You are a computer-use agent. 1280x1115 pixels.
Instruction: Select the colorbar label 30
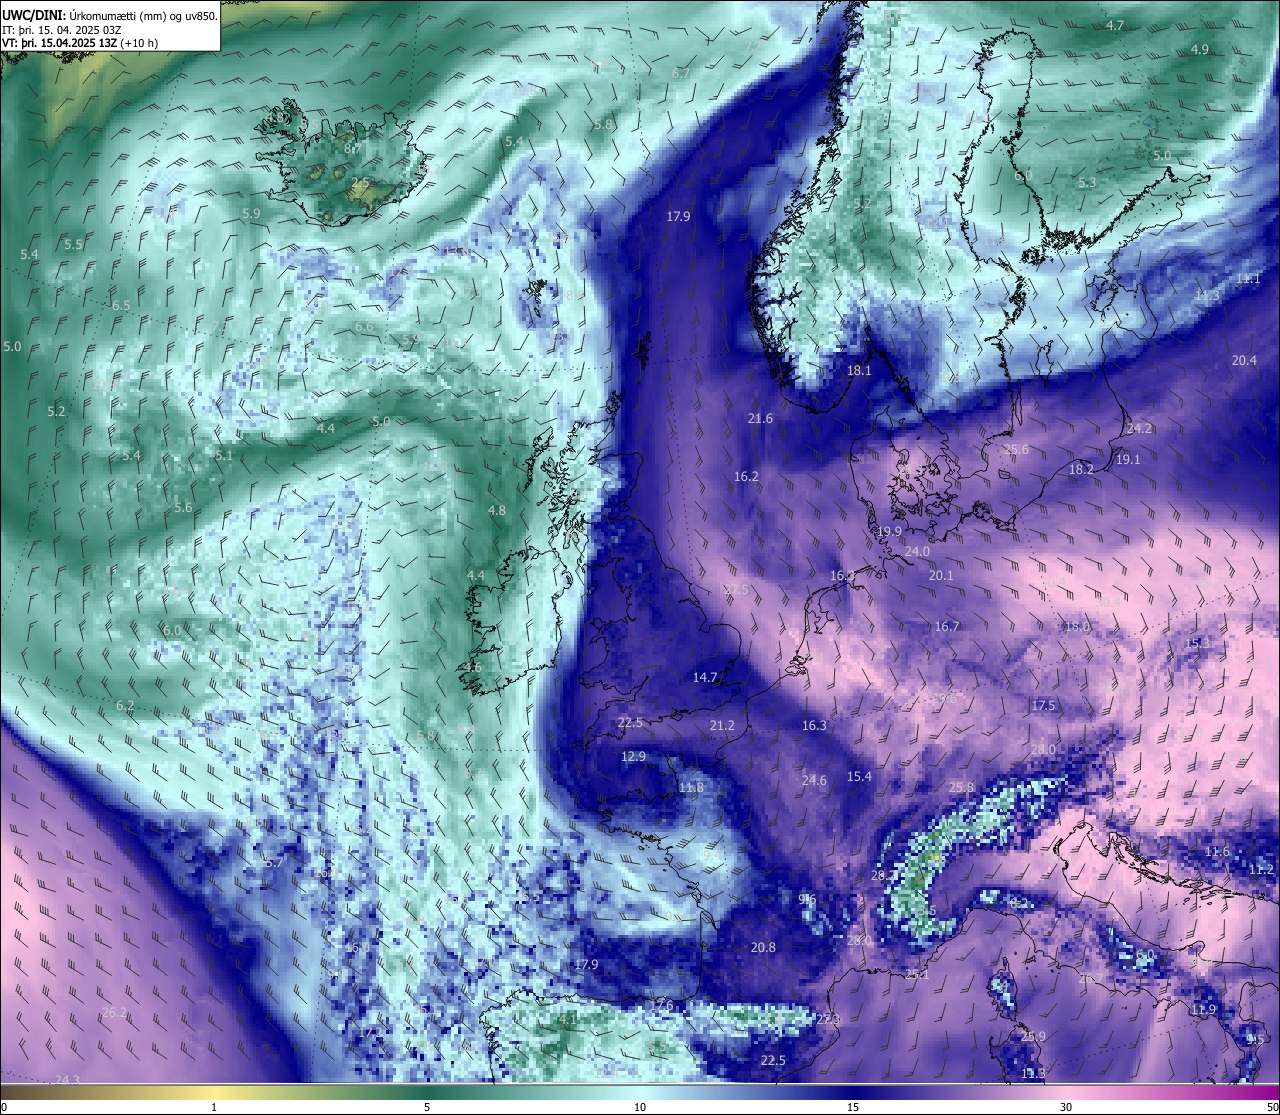1066,1107
